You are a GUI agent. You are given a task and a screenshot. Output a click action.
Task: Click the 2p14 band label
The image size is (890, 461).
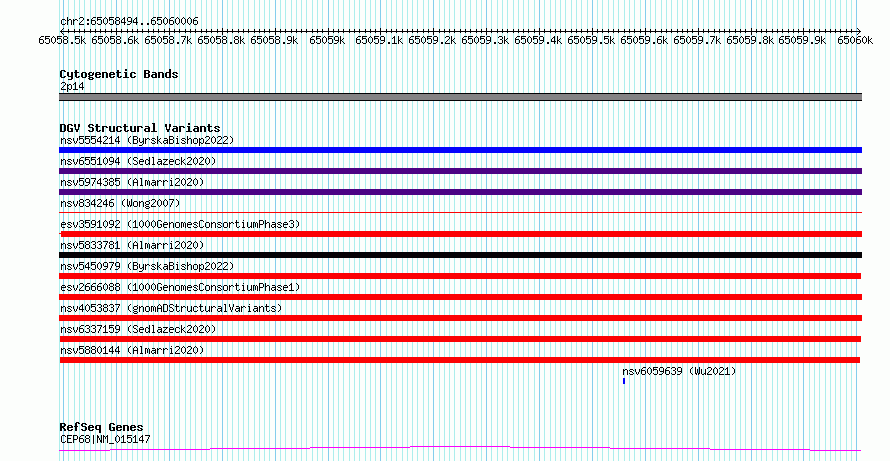(72, 87)
